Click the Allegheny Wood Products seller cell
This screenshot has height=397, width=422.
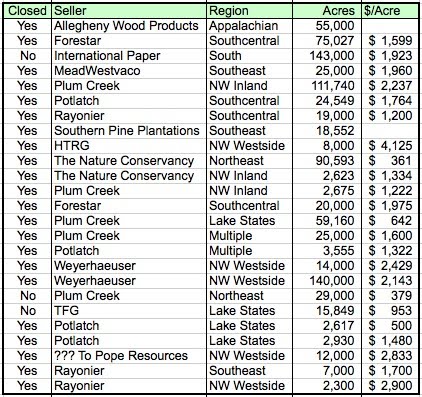[129, 26]
